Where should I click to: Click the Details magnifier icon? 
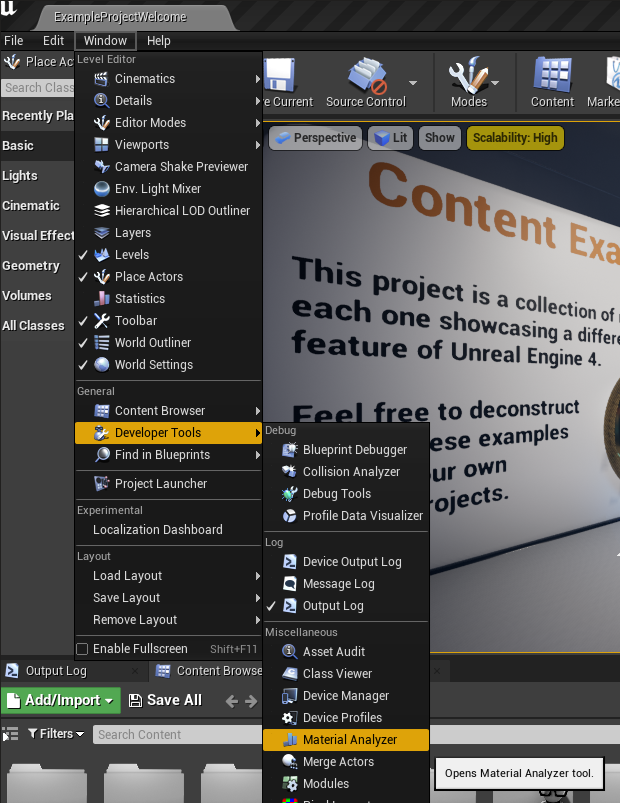[x=102, y=101]
